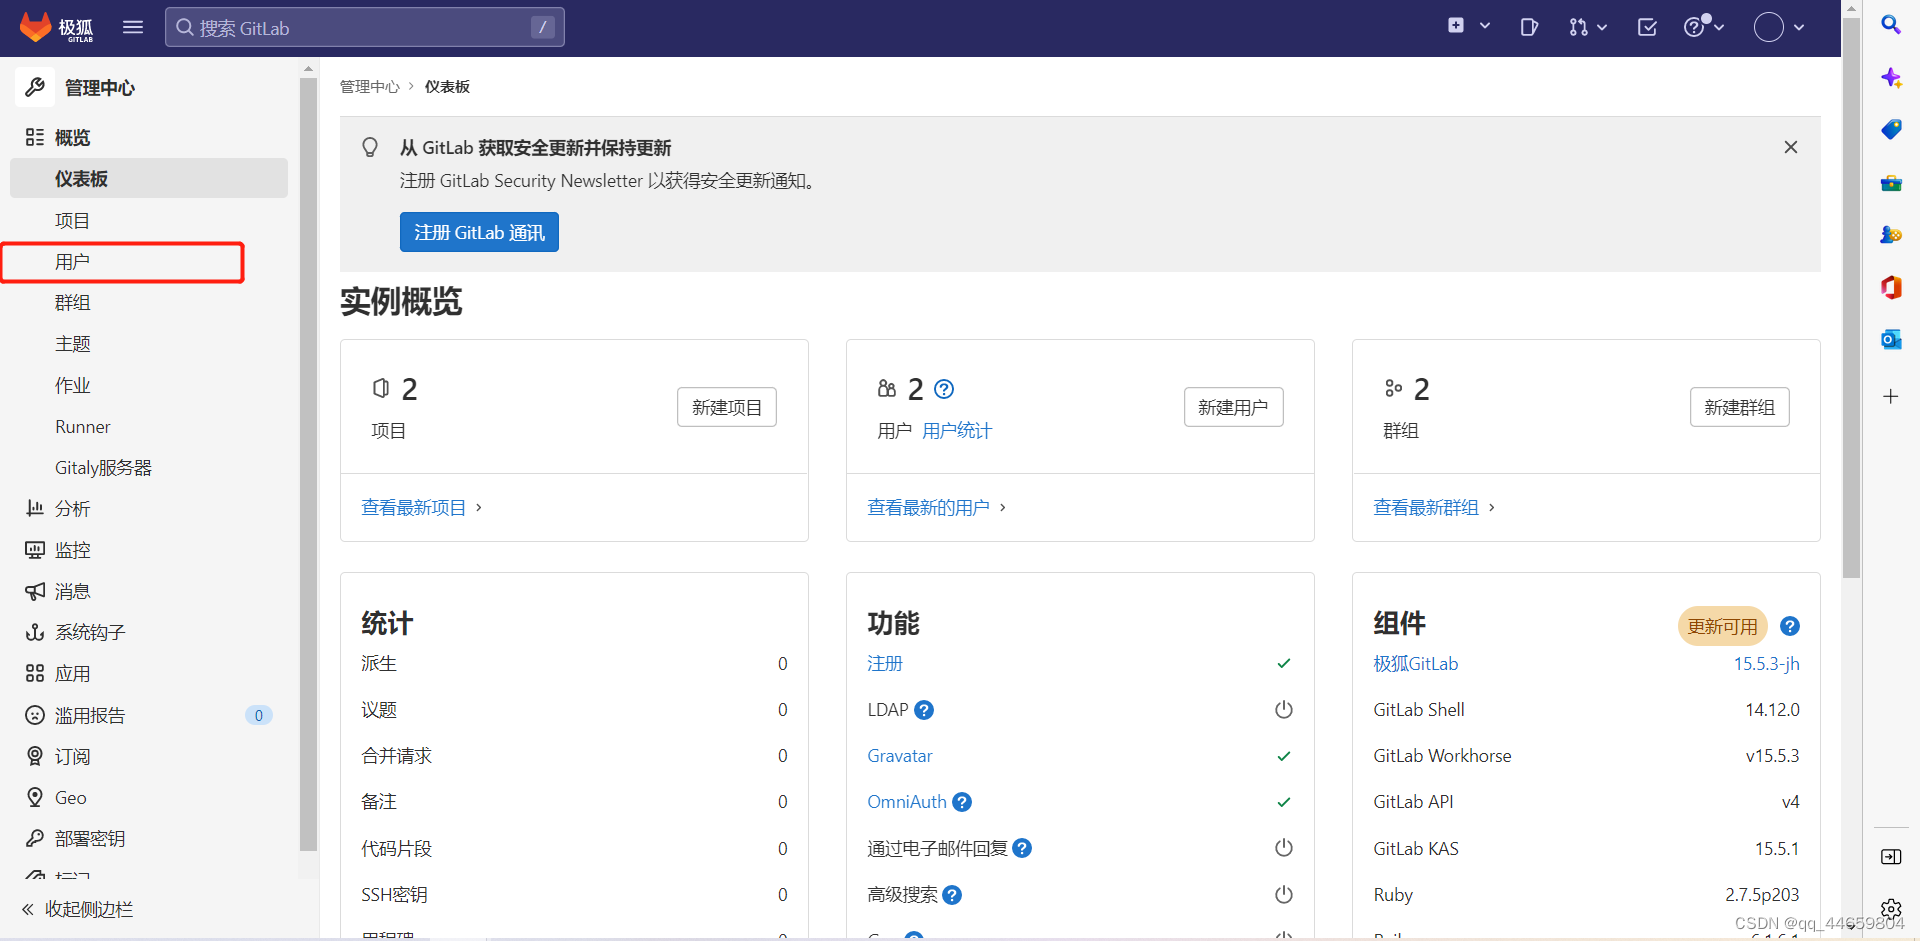Viewport: 1920px width, 941px height.
Task: Open 滥用报告 abuse reports
Action: pos(150,715)
